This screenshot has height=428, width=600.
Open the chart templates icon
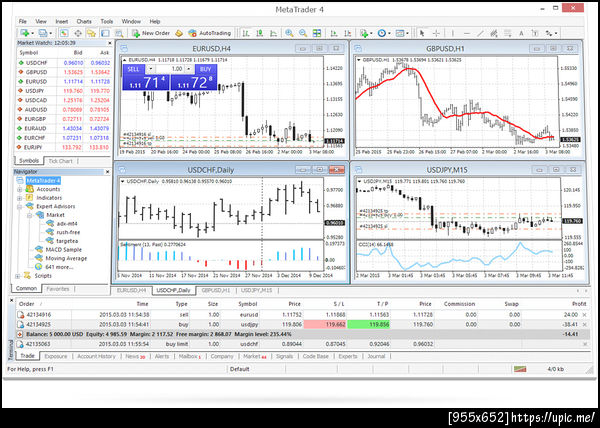point(399,33)
